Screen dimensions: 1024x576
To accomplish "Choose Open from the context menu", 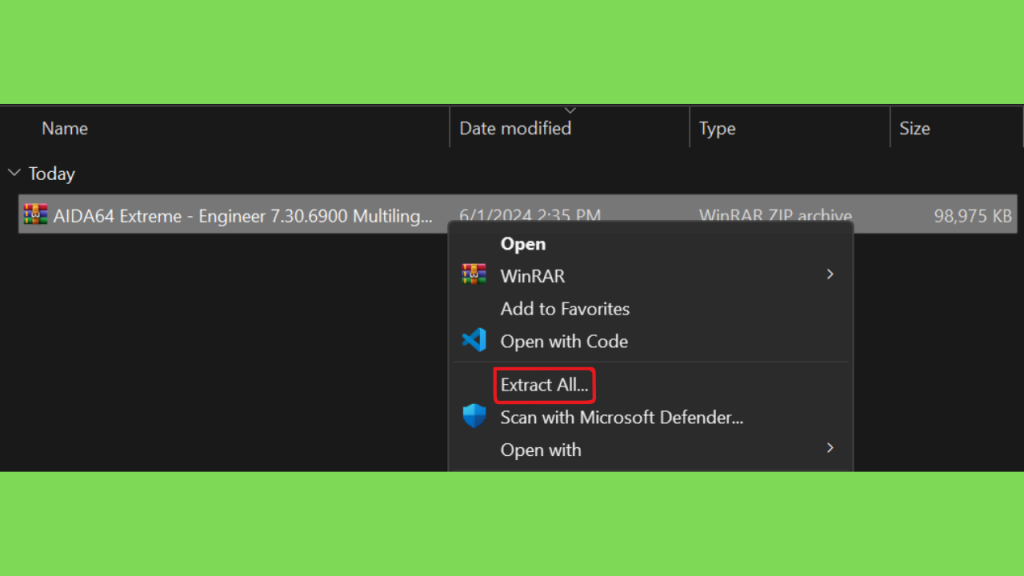I will (523, 244).
